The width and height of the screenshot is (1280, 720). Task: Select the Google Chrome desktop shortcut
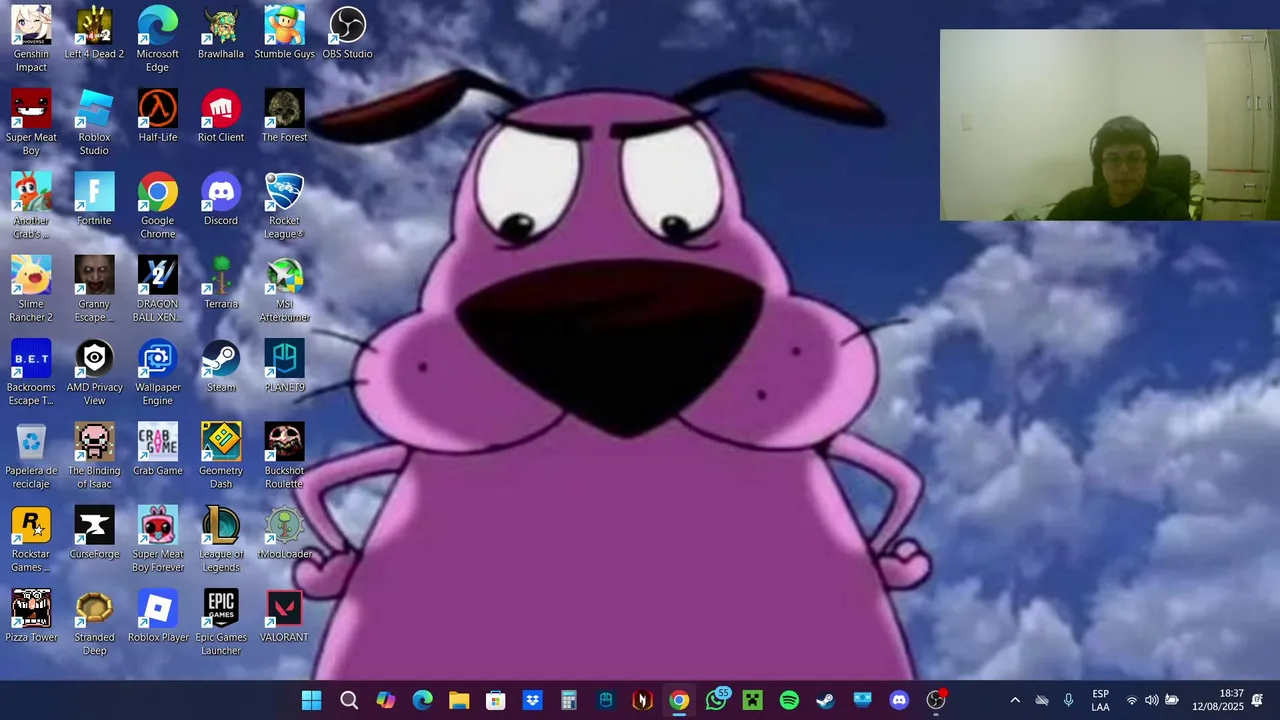coord(157,206)
